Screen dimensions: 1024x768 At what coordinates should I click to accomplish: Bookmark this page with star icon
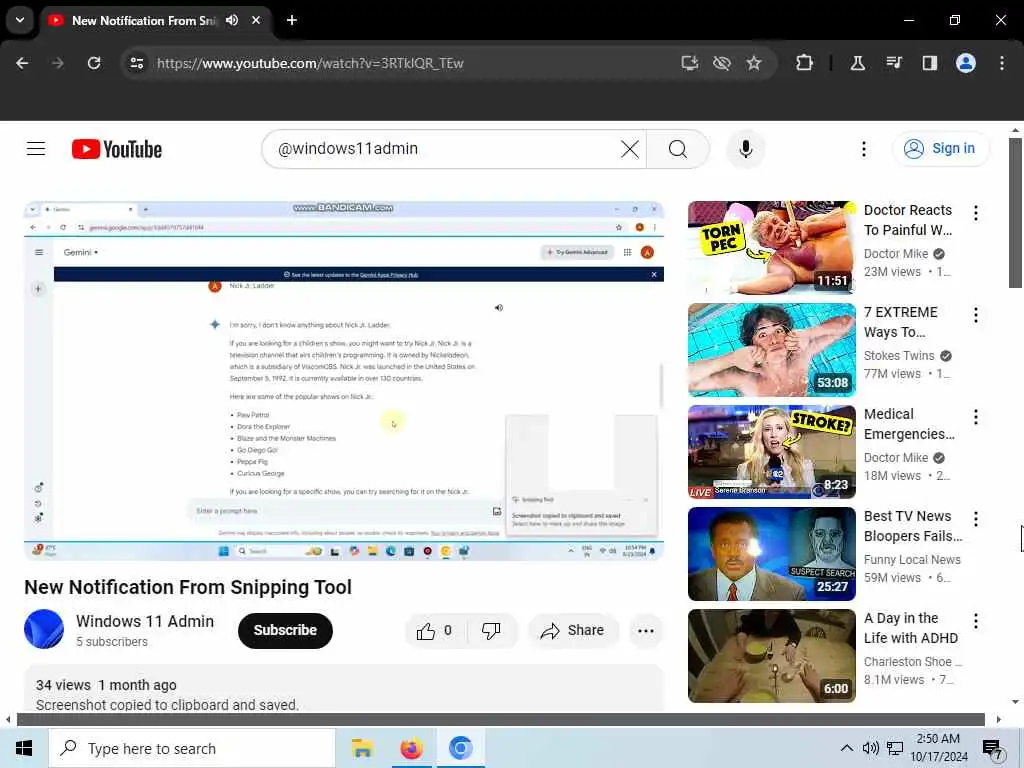pyautogui.click(x=754, y=63)
